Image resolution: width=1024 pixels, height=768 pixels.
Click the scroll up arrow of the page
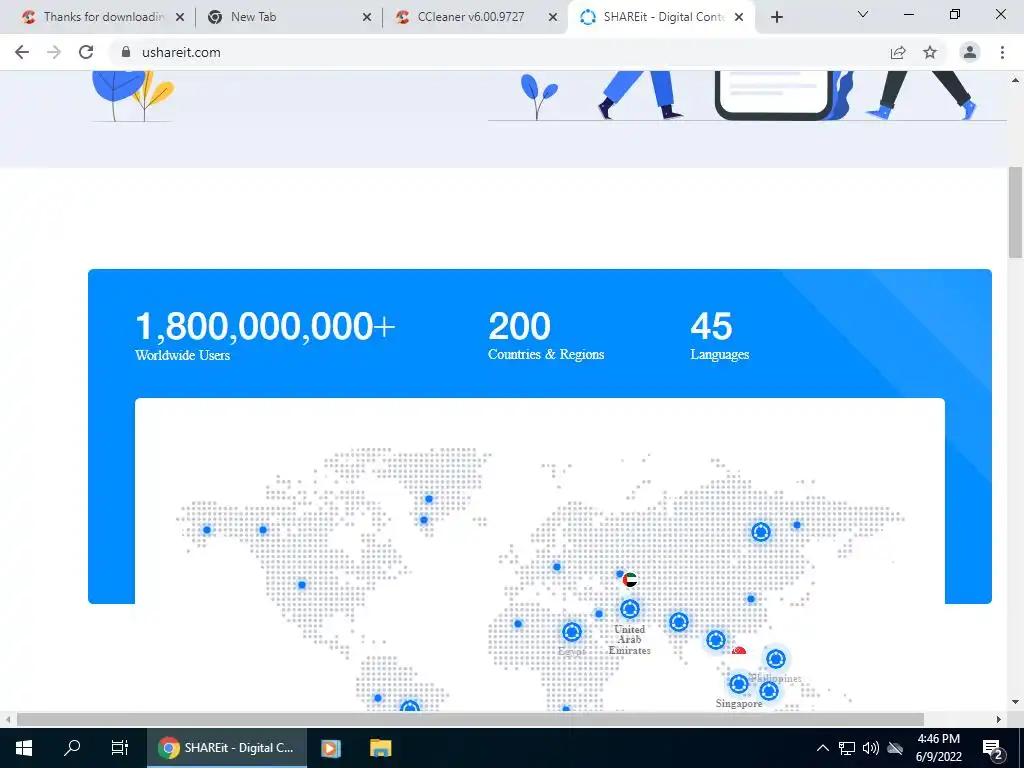pyautogui.click(x=1015, y=80)
